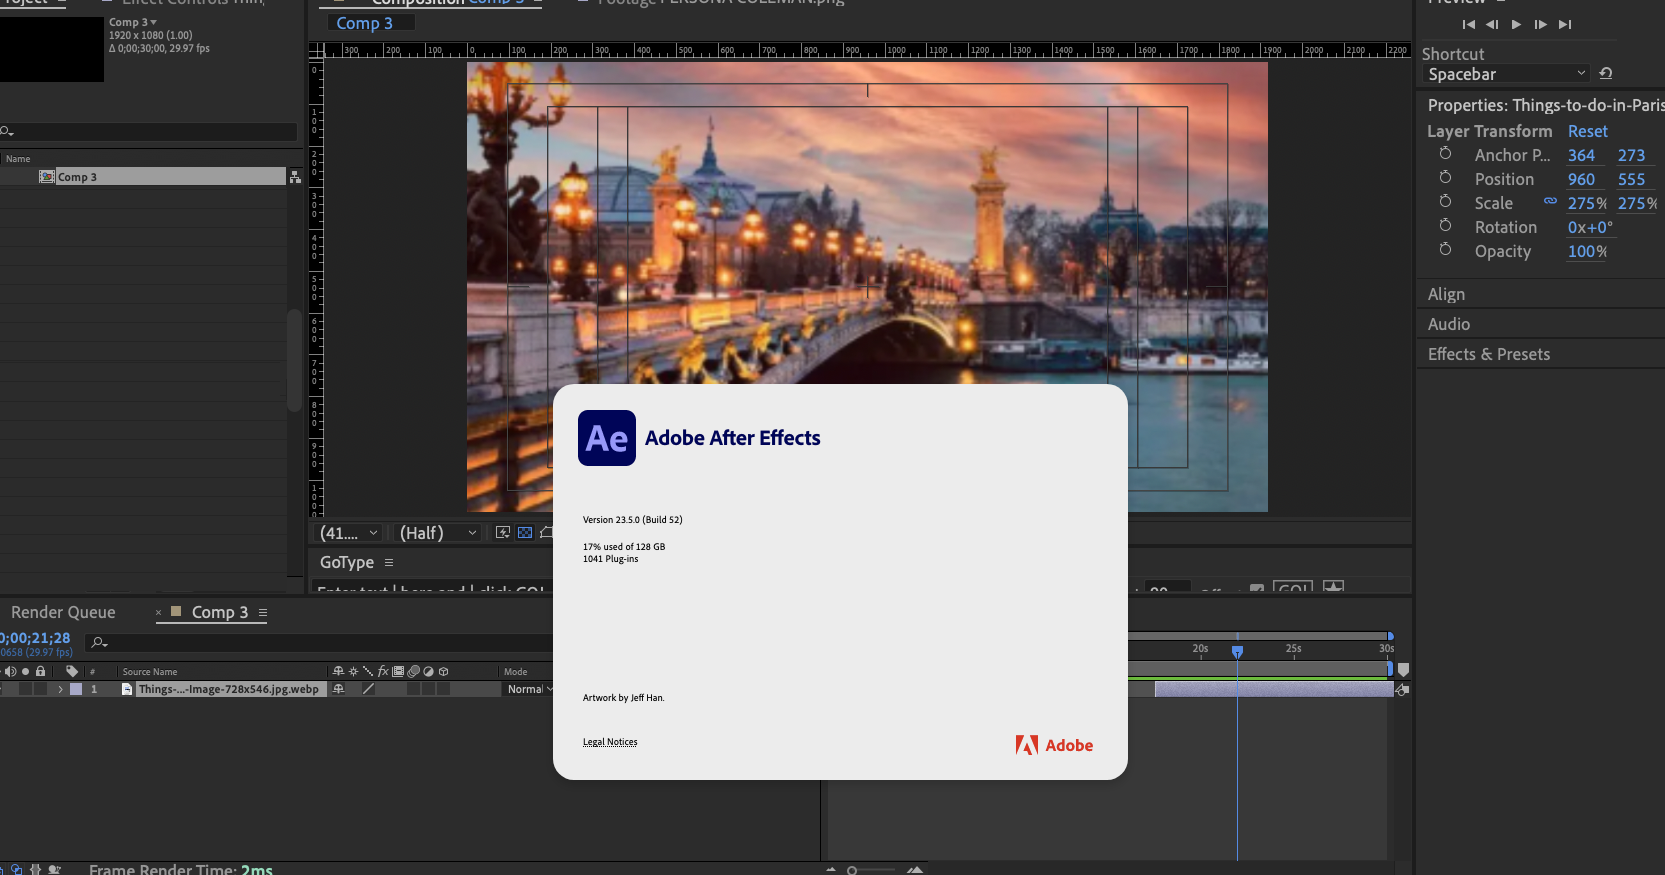The height and width of the screenshot is (875, 1665).
Task: Click the Toggle Transparency Grid icon
Action: point(525,533)
